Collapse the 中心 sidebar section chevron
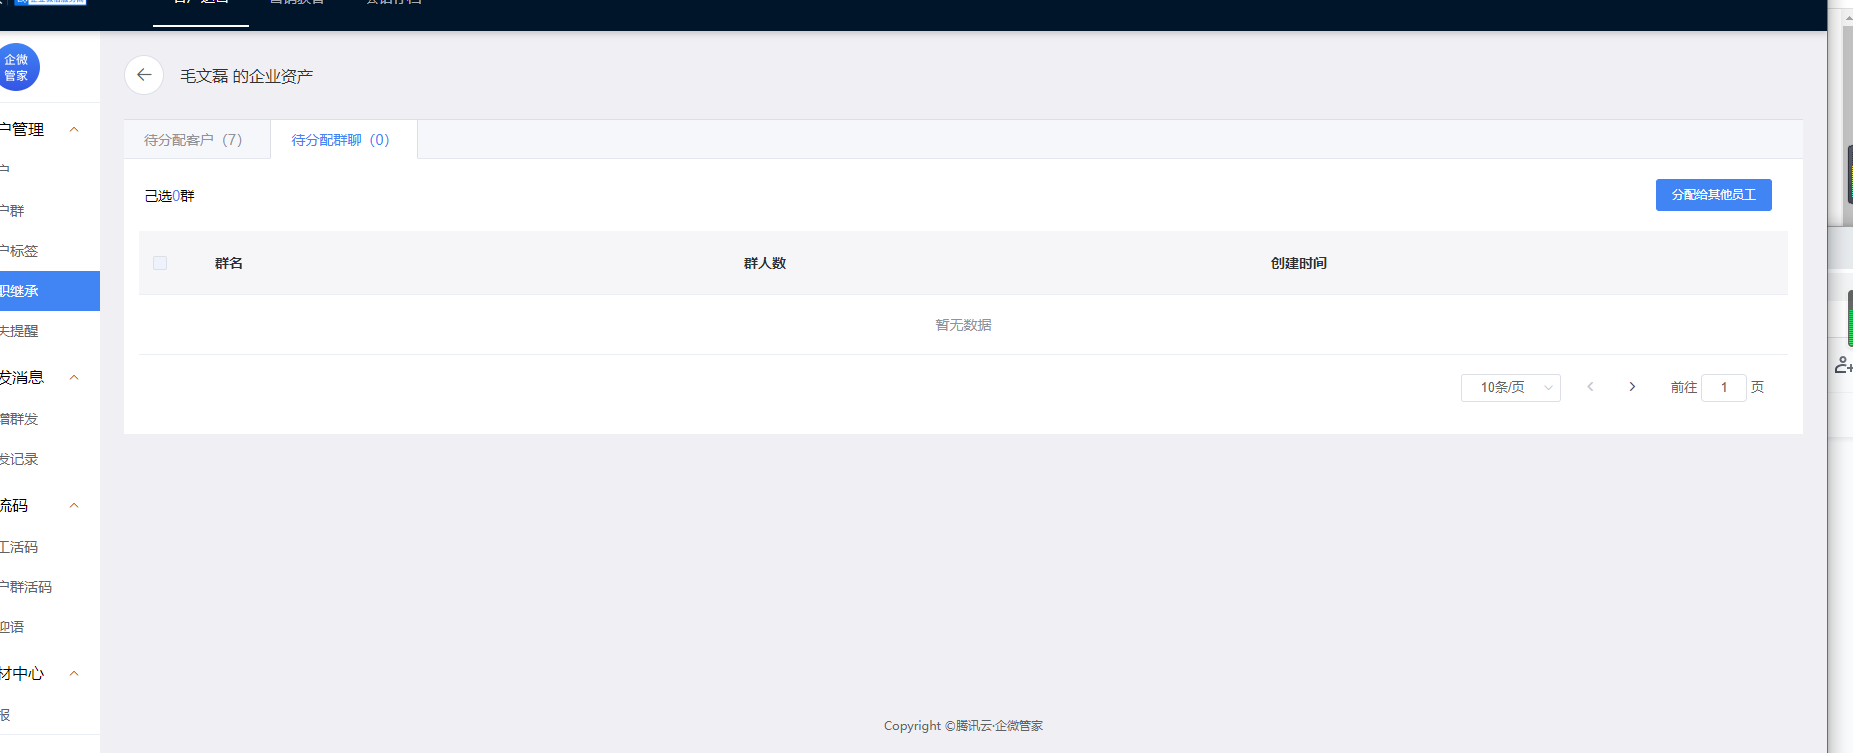 click(74, 673)
